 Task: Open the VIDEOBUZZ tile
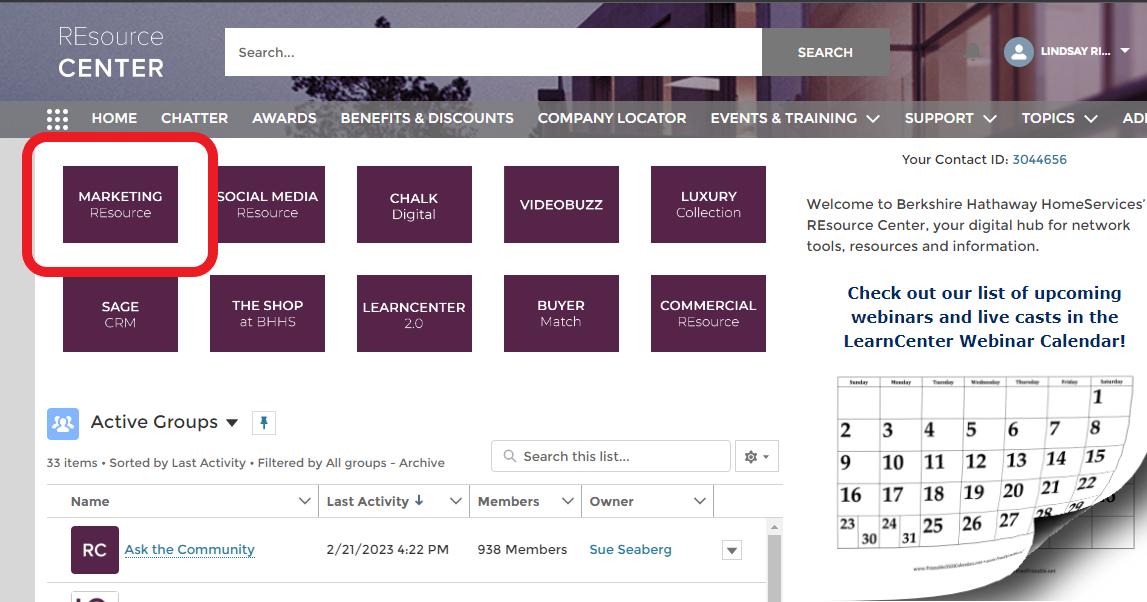coord(561,204)
